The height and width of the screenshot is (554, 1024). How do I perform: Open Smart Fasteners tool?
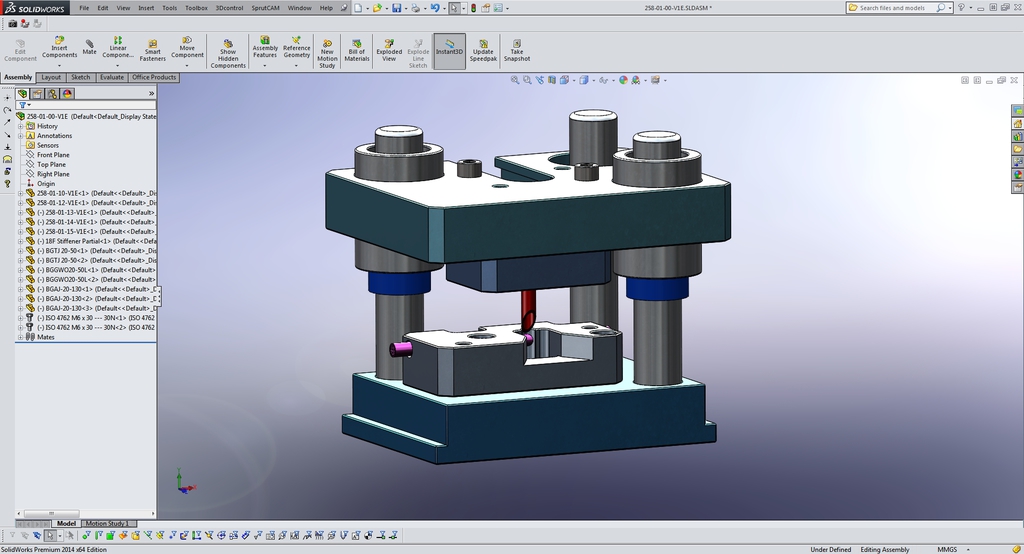(x=152, y=50)
